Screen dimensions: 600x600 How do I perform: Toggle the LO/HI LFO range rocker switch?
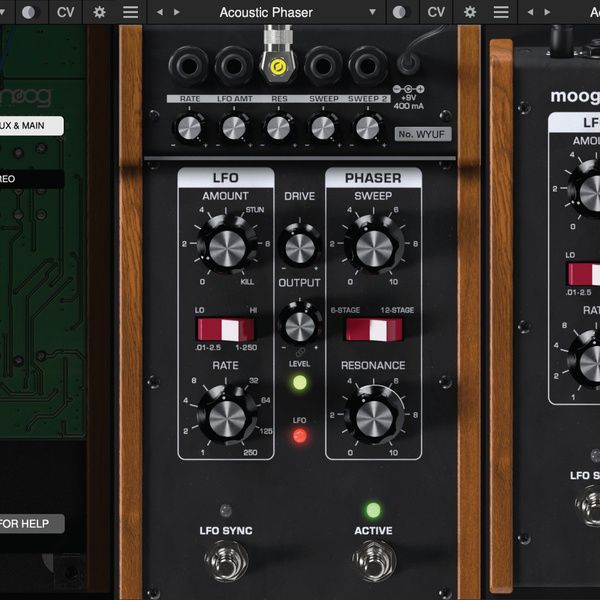225,329
